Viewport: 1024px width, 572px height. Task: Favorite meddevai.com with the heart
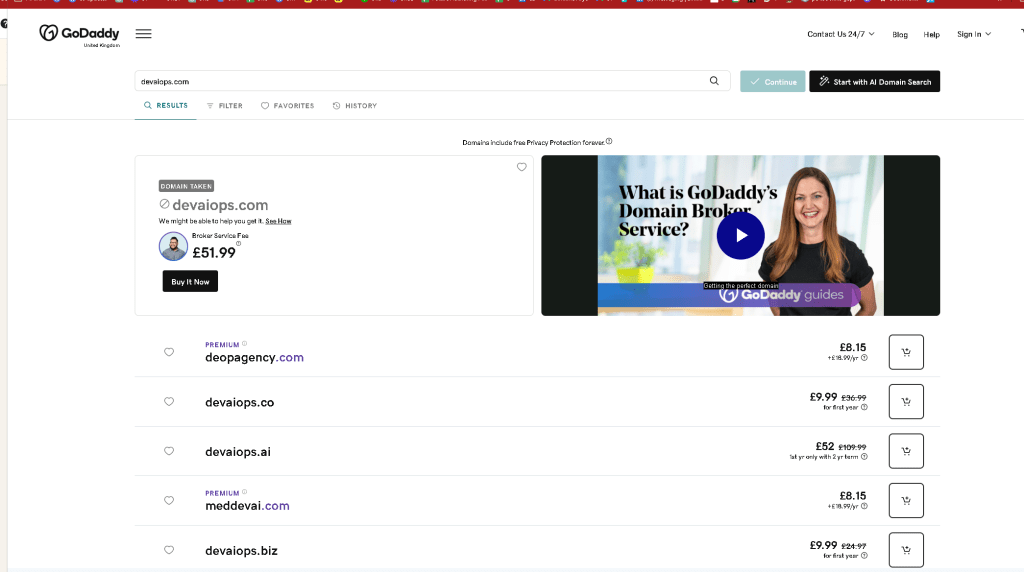pyautogui.click(x=169, y=501)
